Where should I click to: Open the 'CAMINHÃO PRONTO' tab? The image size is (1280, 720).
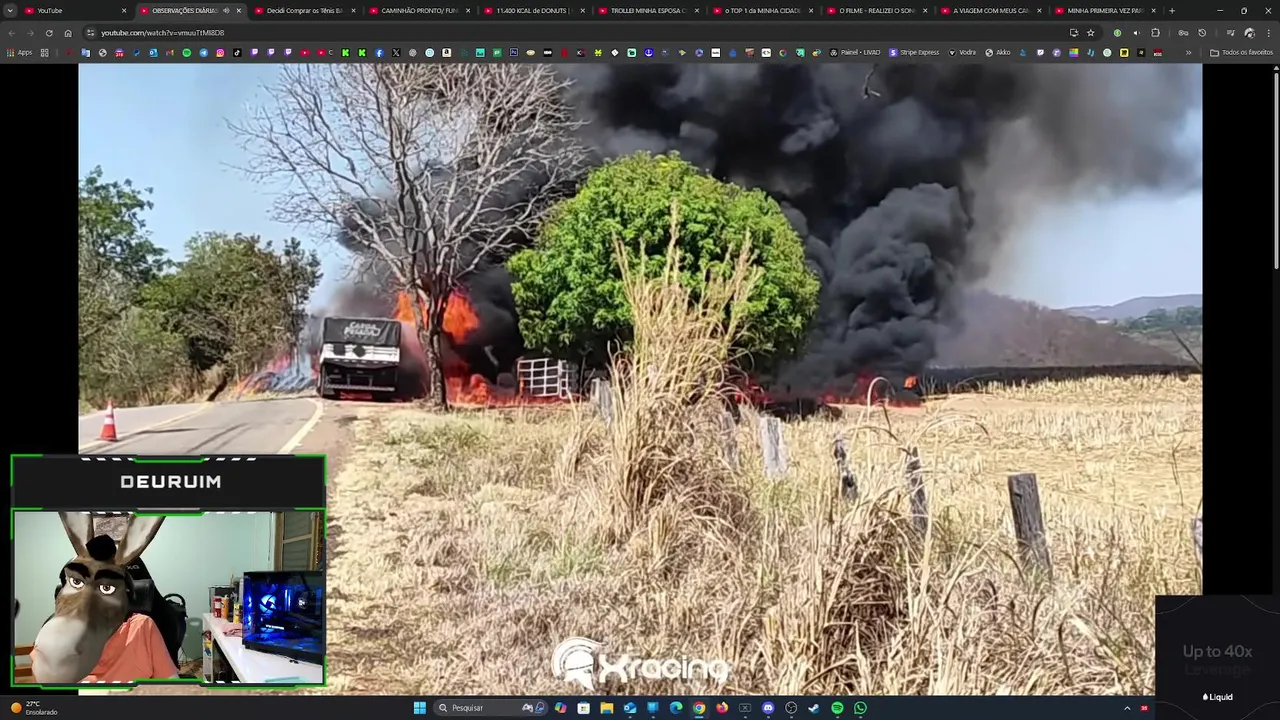pos(418,10)
